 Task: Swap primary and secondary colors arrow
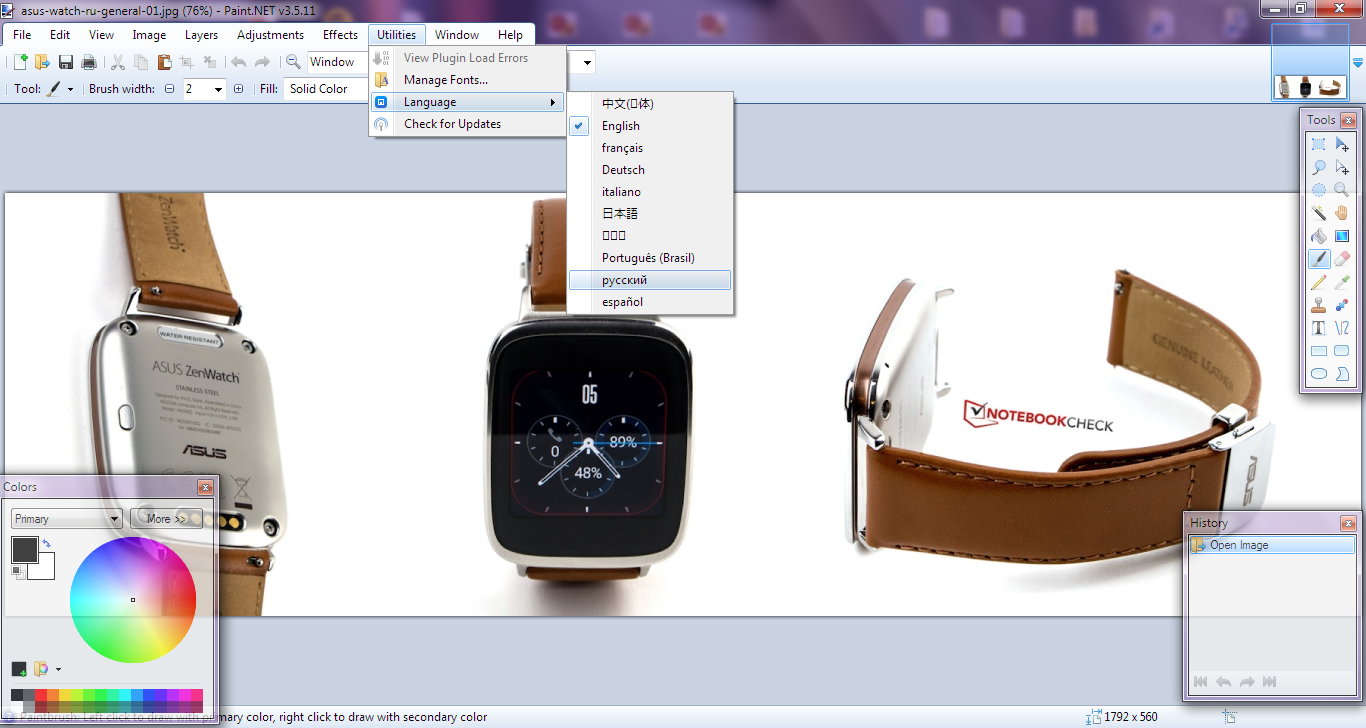(47, 543)
